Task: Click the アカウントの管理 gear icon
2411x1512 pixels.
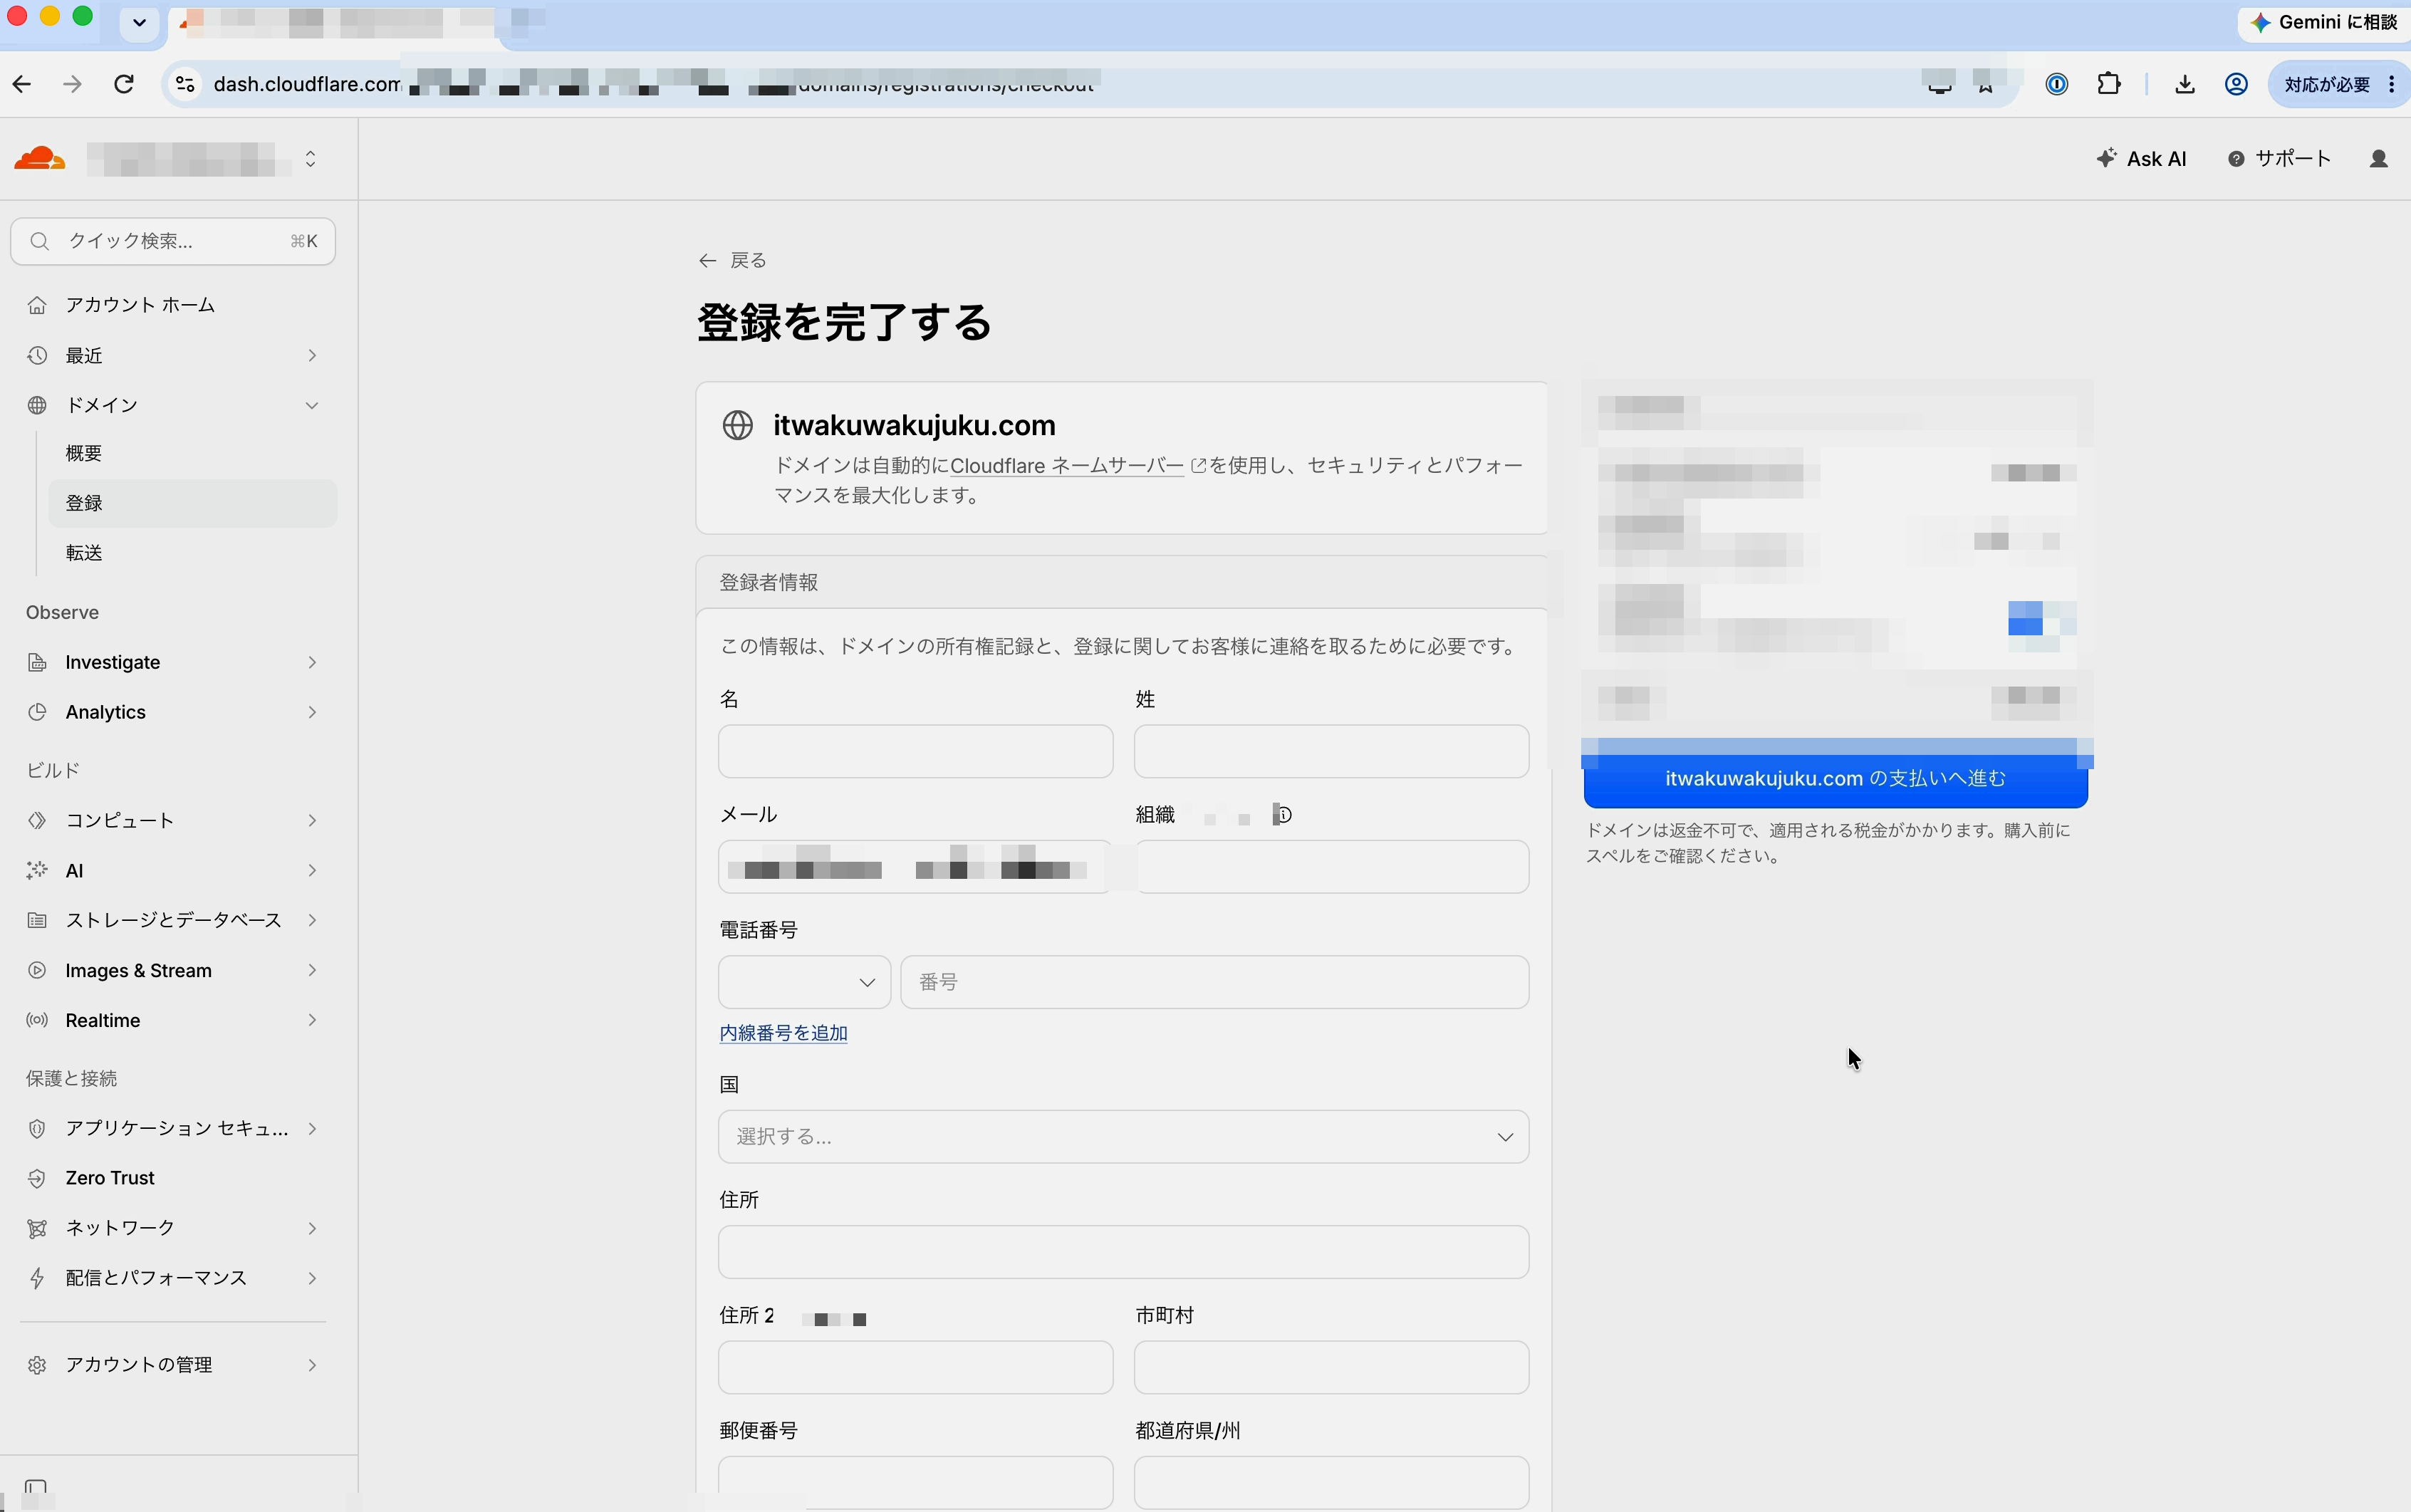Action: tap(37, 1365)
